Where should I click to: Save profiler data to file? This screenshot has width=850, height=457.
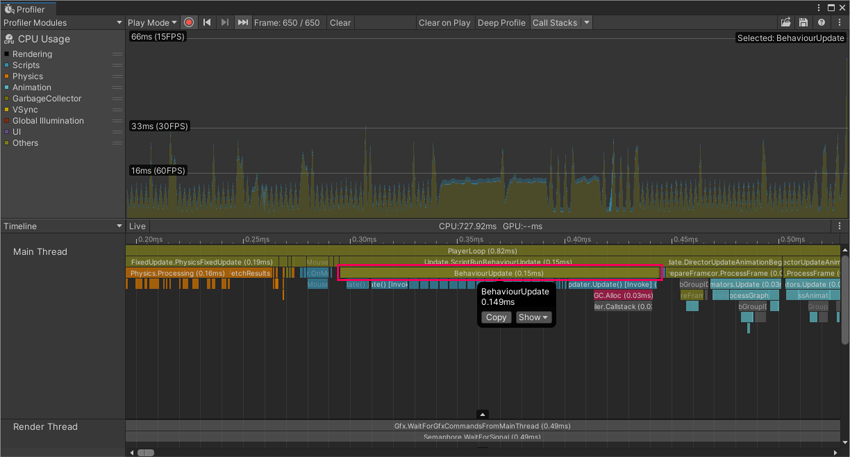[803, 22]
